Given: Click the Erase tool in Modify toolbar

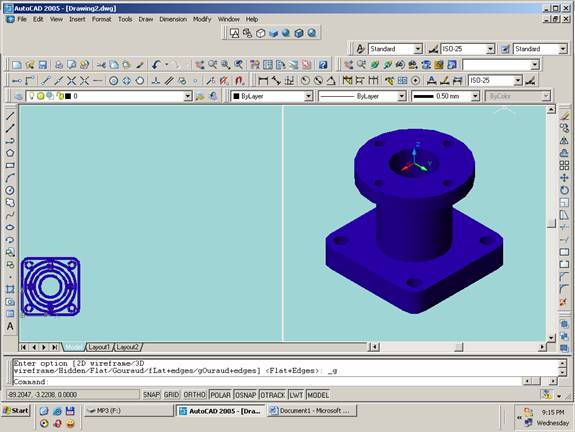Looking at the screenshot, I should (x=564, y=116).
